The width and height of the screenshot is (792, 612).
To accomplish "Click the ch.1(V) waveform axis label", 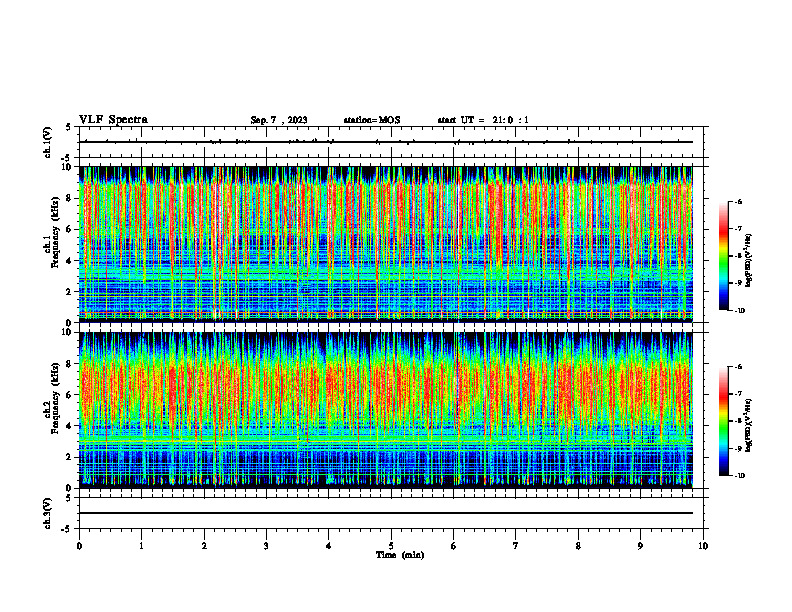I will tap(48, 142).
